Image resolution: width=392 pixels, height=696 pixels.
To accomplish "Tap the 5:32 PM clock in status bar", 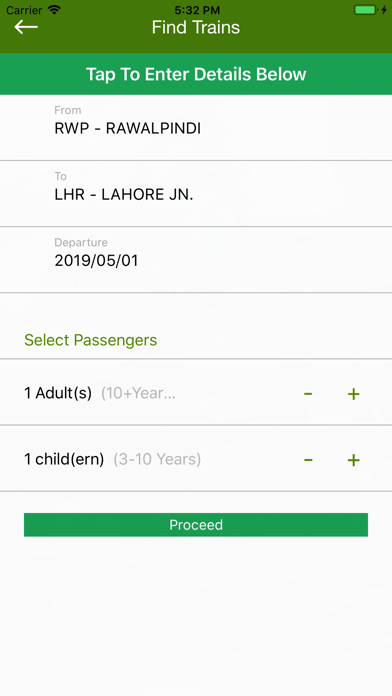I will [195, 10].
